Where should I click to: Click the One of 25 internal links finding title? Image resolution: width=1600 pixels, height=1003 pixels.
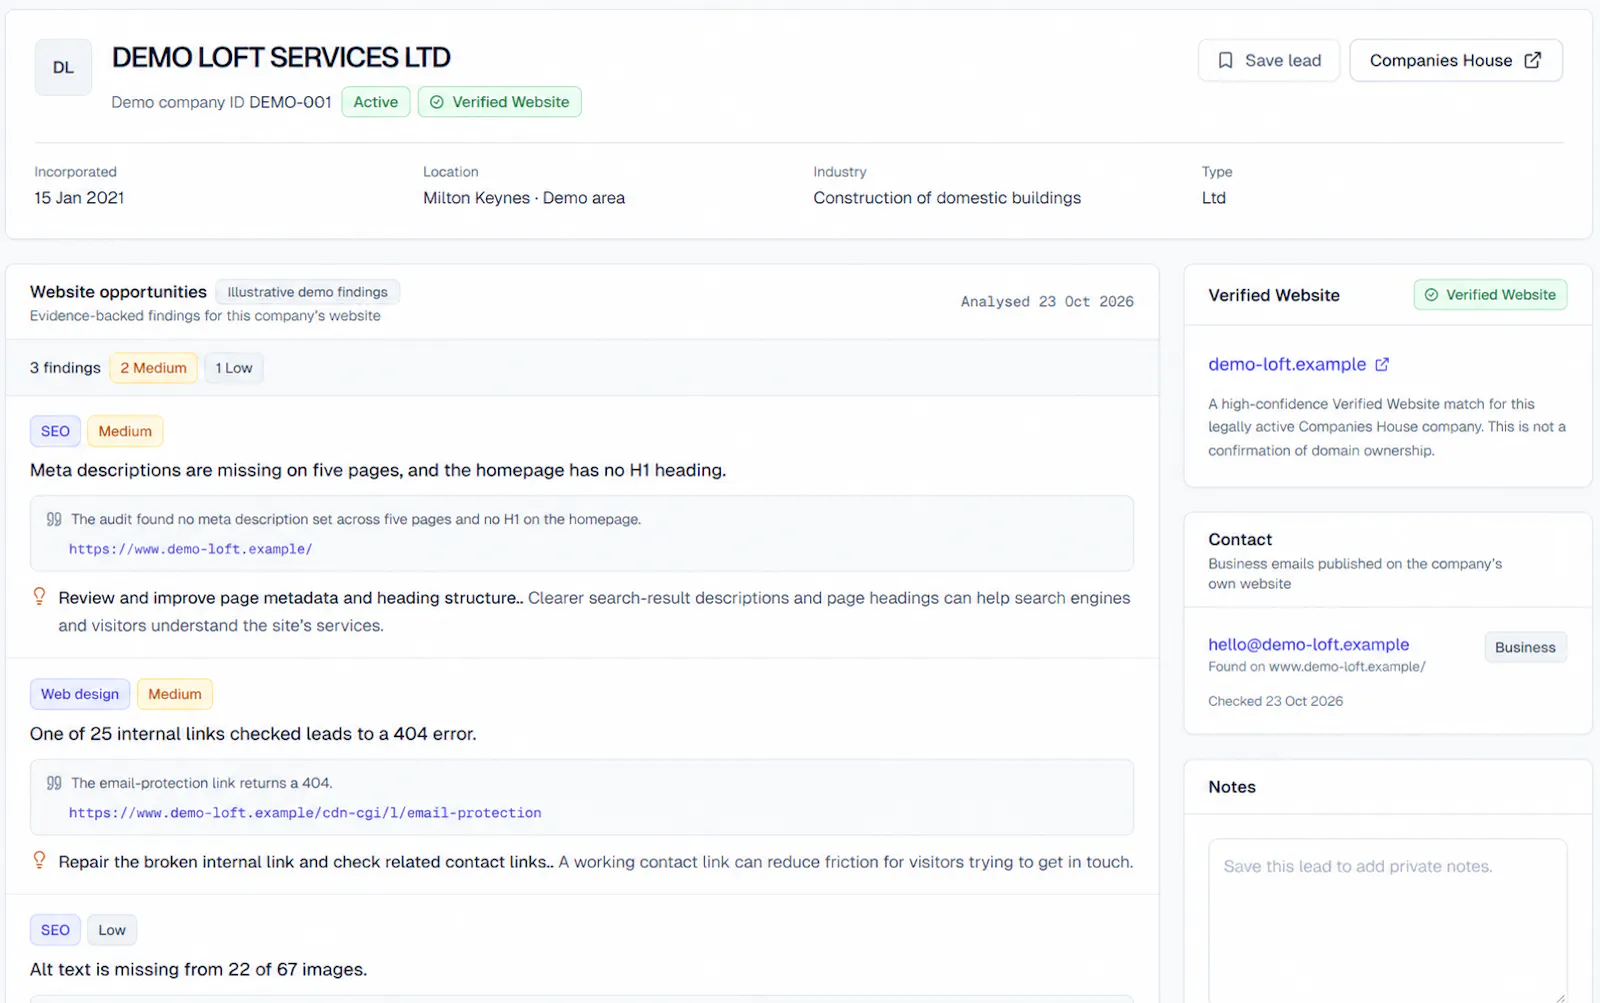[x=253, y=734]
